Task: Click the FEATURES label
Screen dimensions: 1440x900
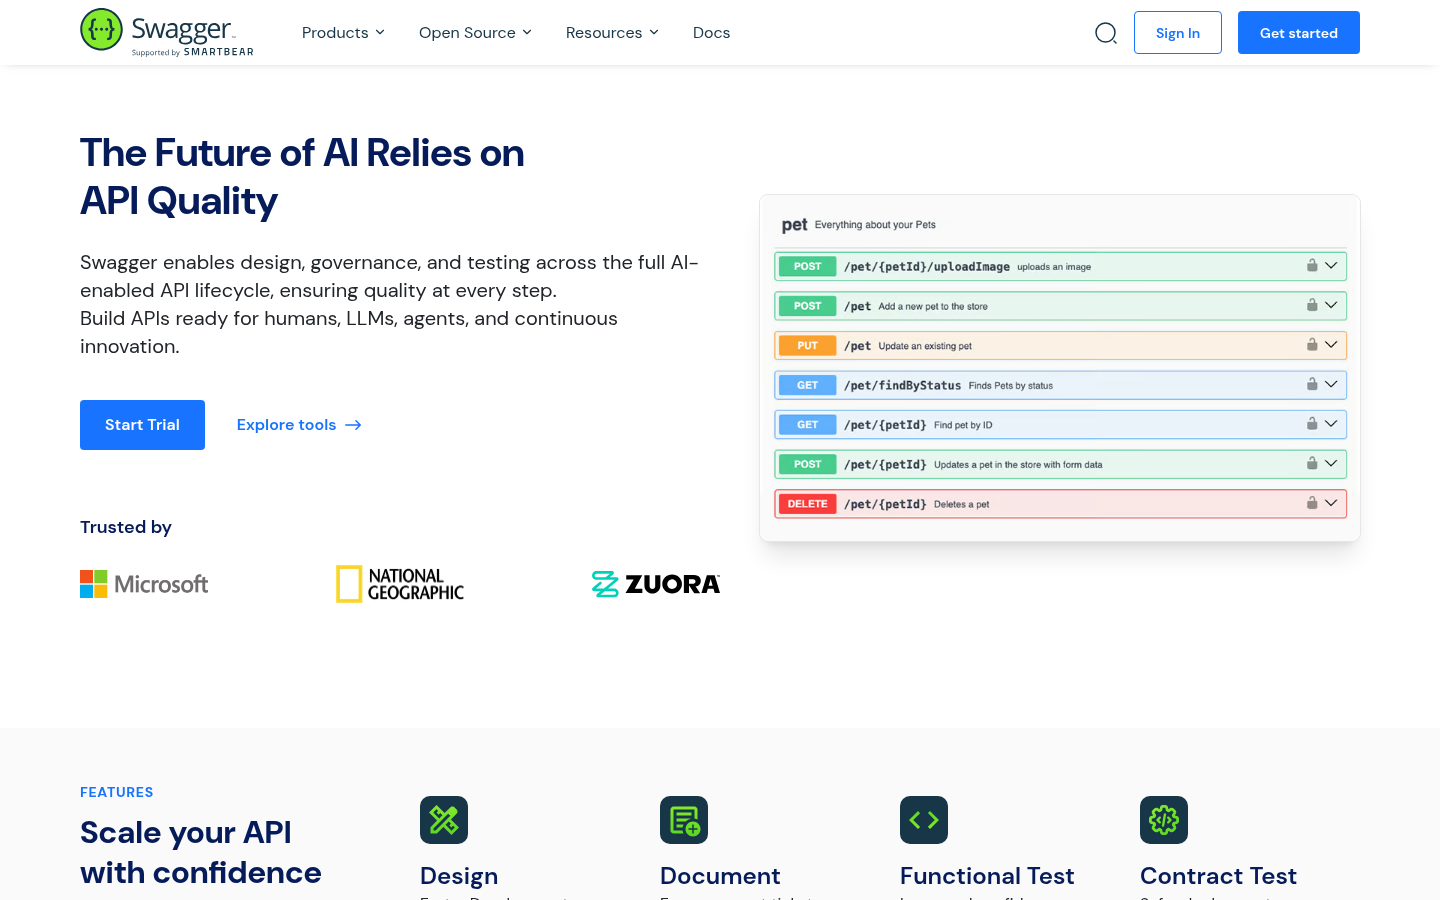Action: tap(117, 792)
